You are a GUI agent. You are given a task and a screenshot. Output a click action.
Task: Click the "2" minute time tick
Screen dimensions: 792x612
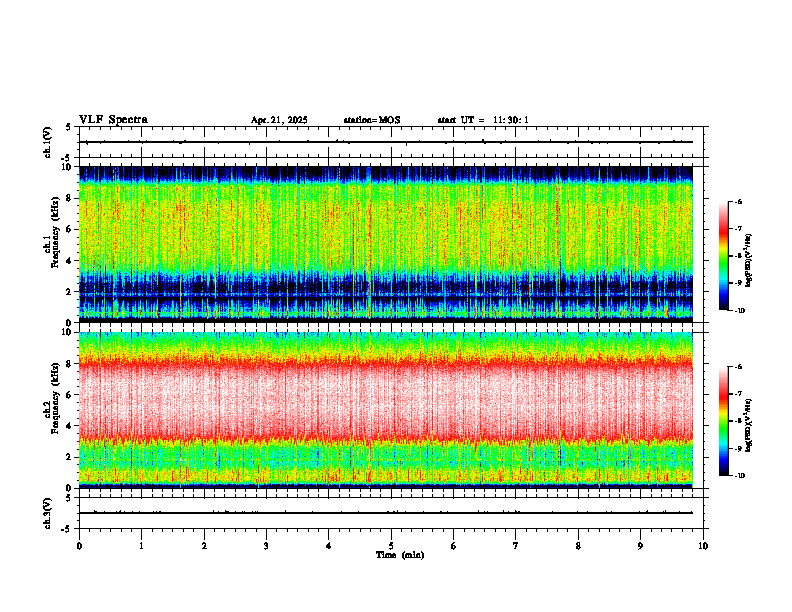click(204, 546)
